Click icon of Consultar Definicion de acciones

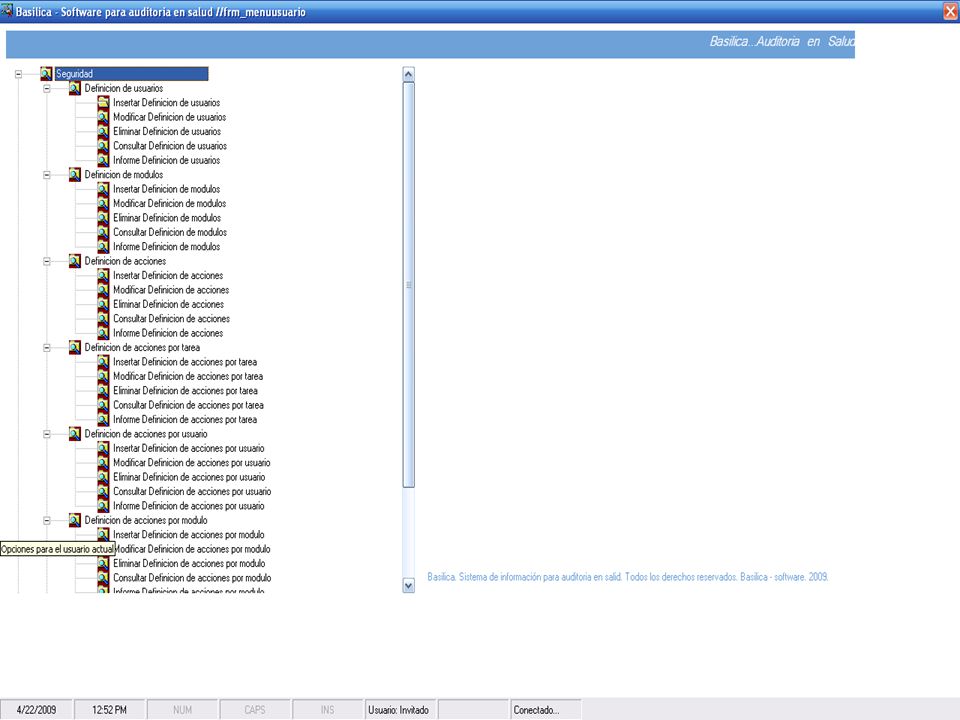pyautogui.click(x=103, y=319)
